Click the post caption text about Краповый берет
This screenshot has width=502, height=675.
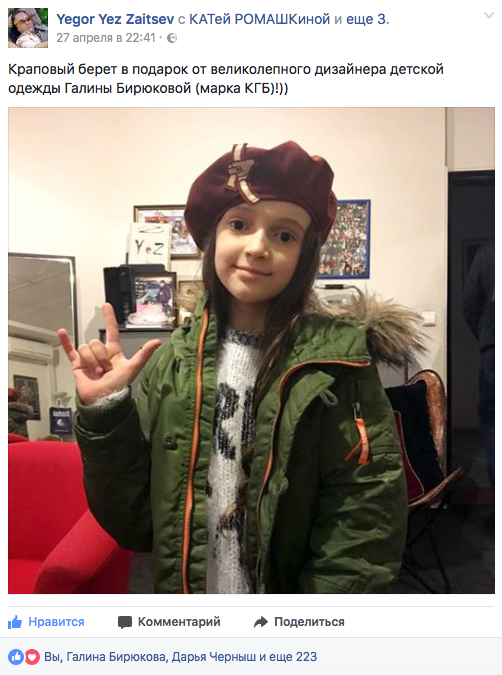tap(226, 78)
